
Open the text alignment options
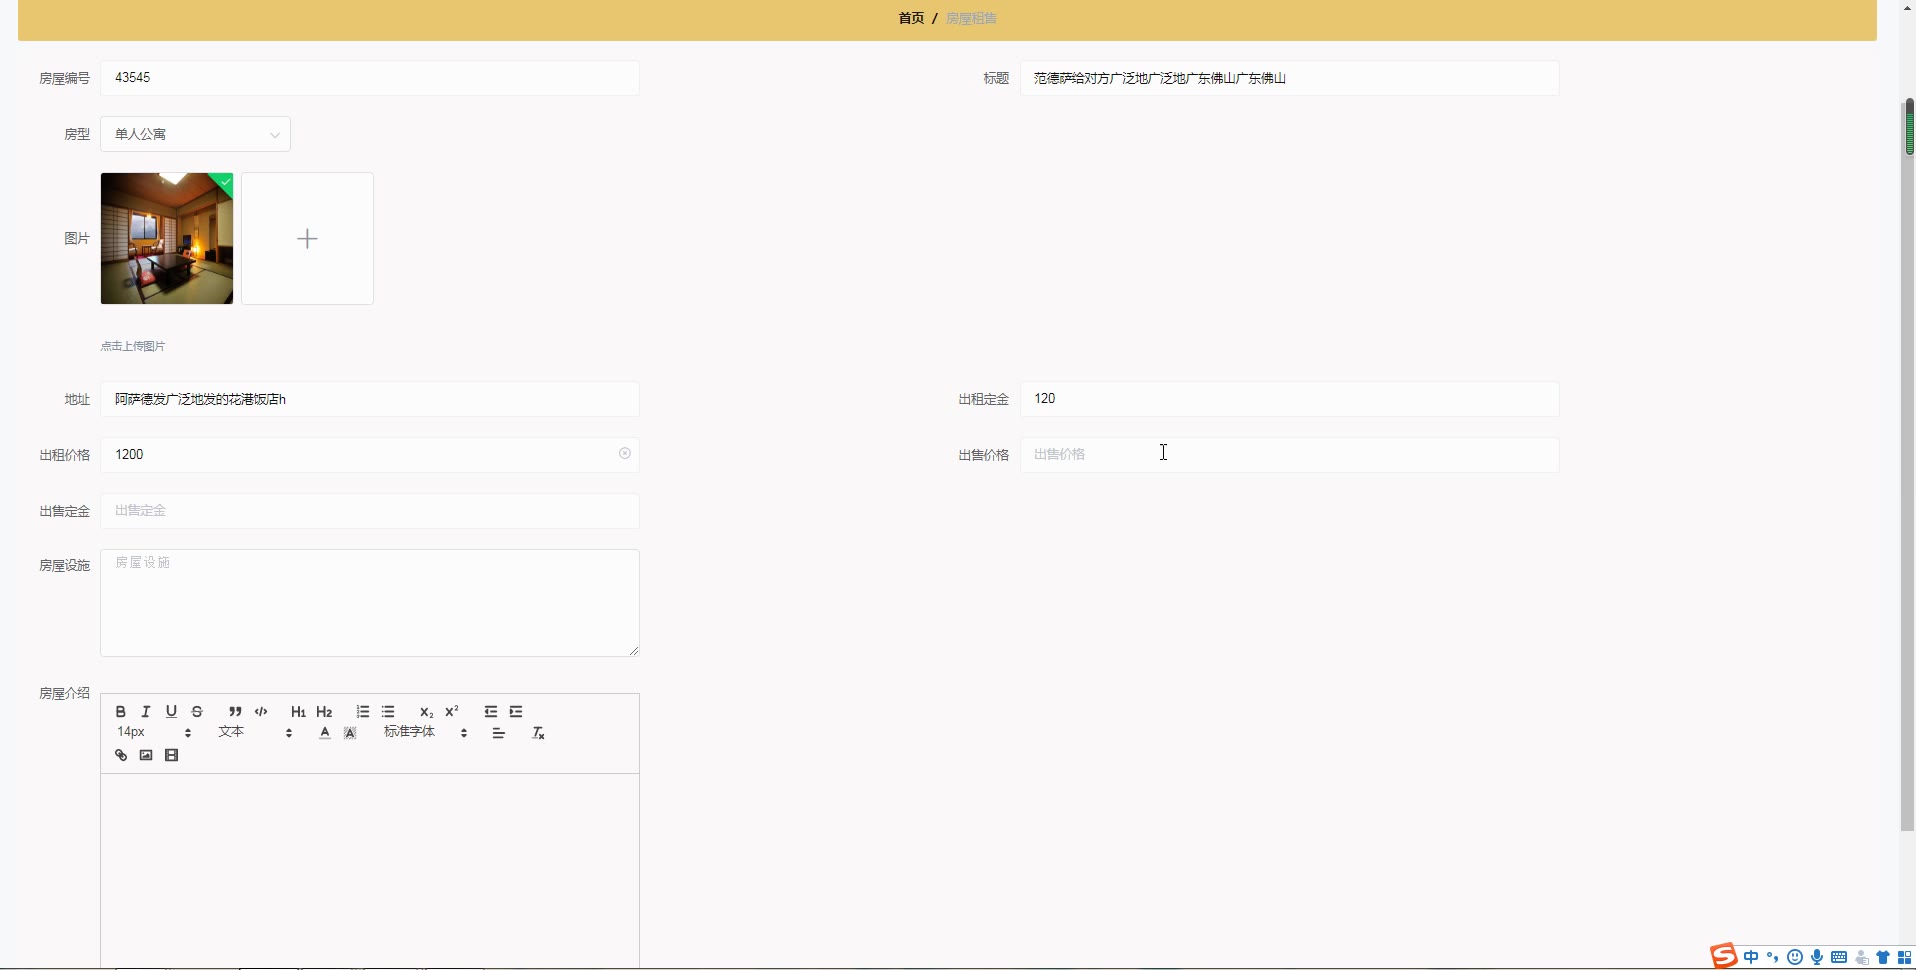pyautogui.click(x=498, y=733)
